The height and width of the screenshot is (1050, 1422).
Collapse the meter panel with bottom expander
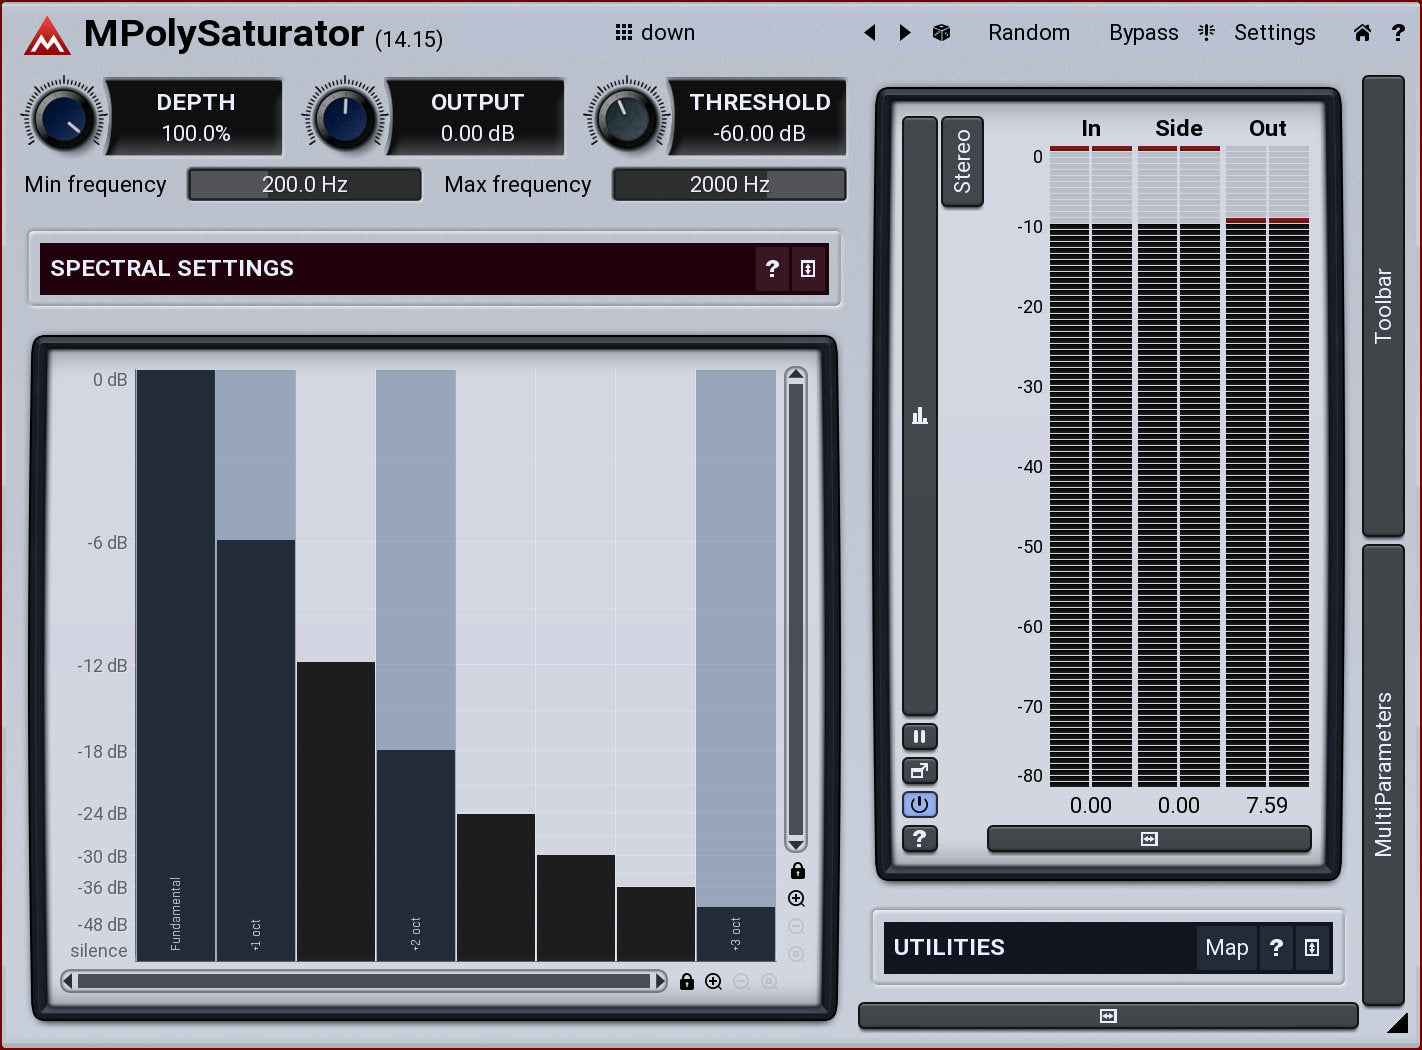tap(1148, 839)
